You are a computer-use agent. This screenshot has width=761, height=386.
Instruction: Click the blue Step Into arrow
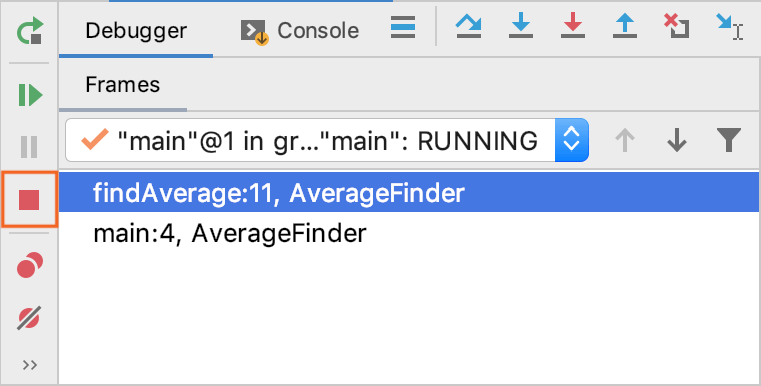click(x=521, y=26)
